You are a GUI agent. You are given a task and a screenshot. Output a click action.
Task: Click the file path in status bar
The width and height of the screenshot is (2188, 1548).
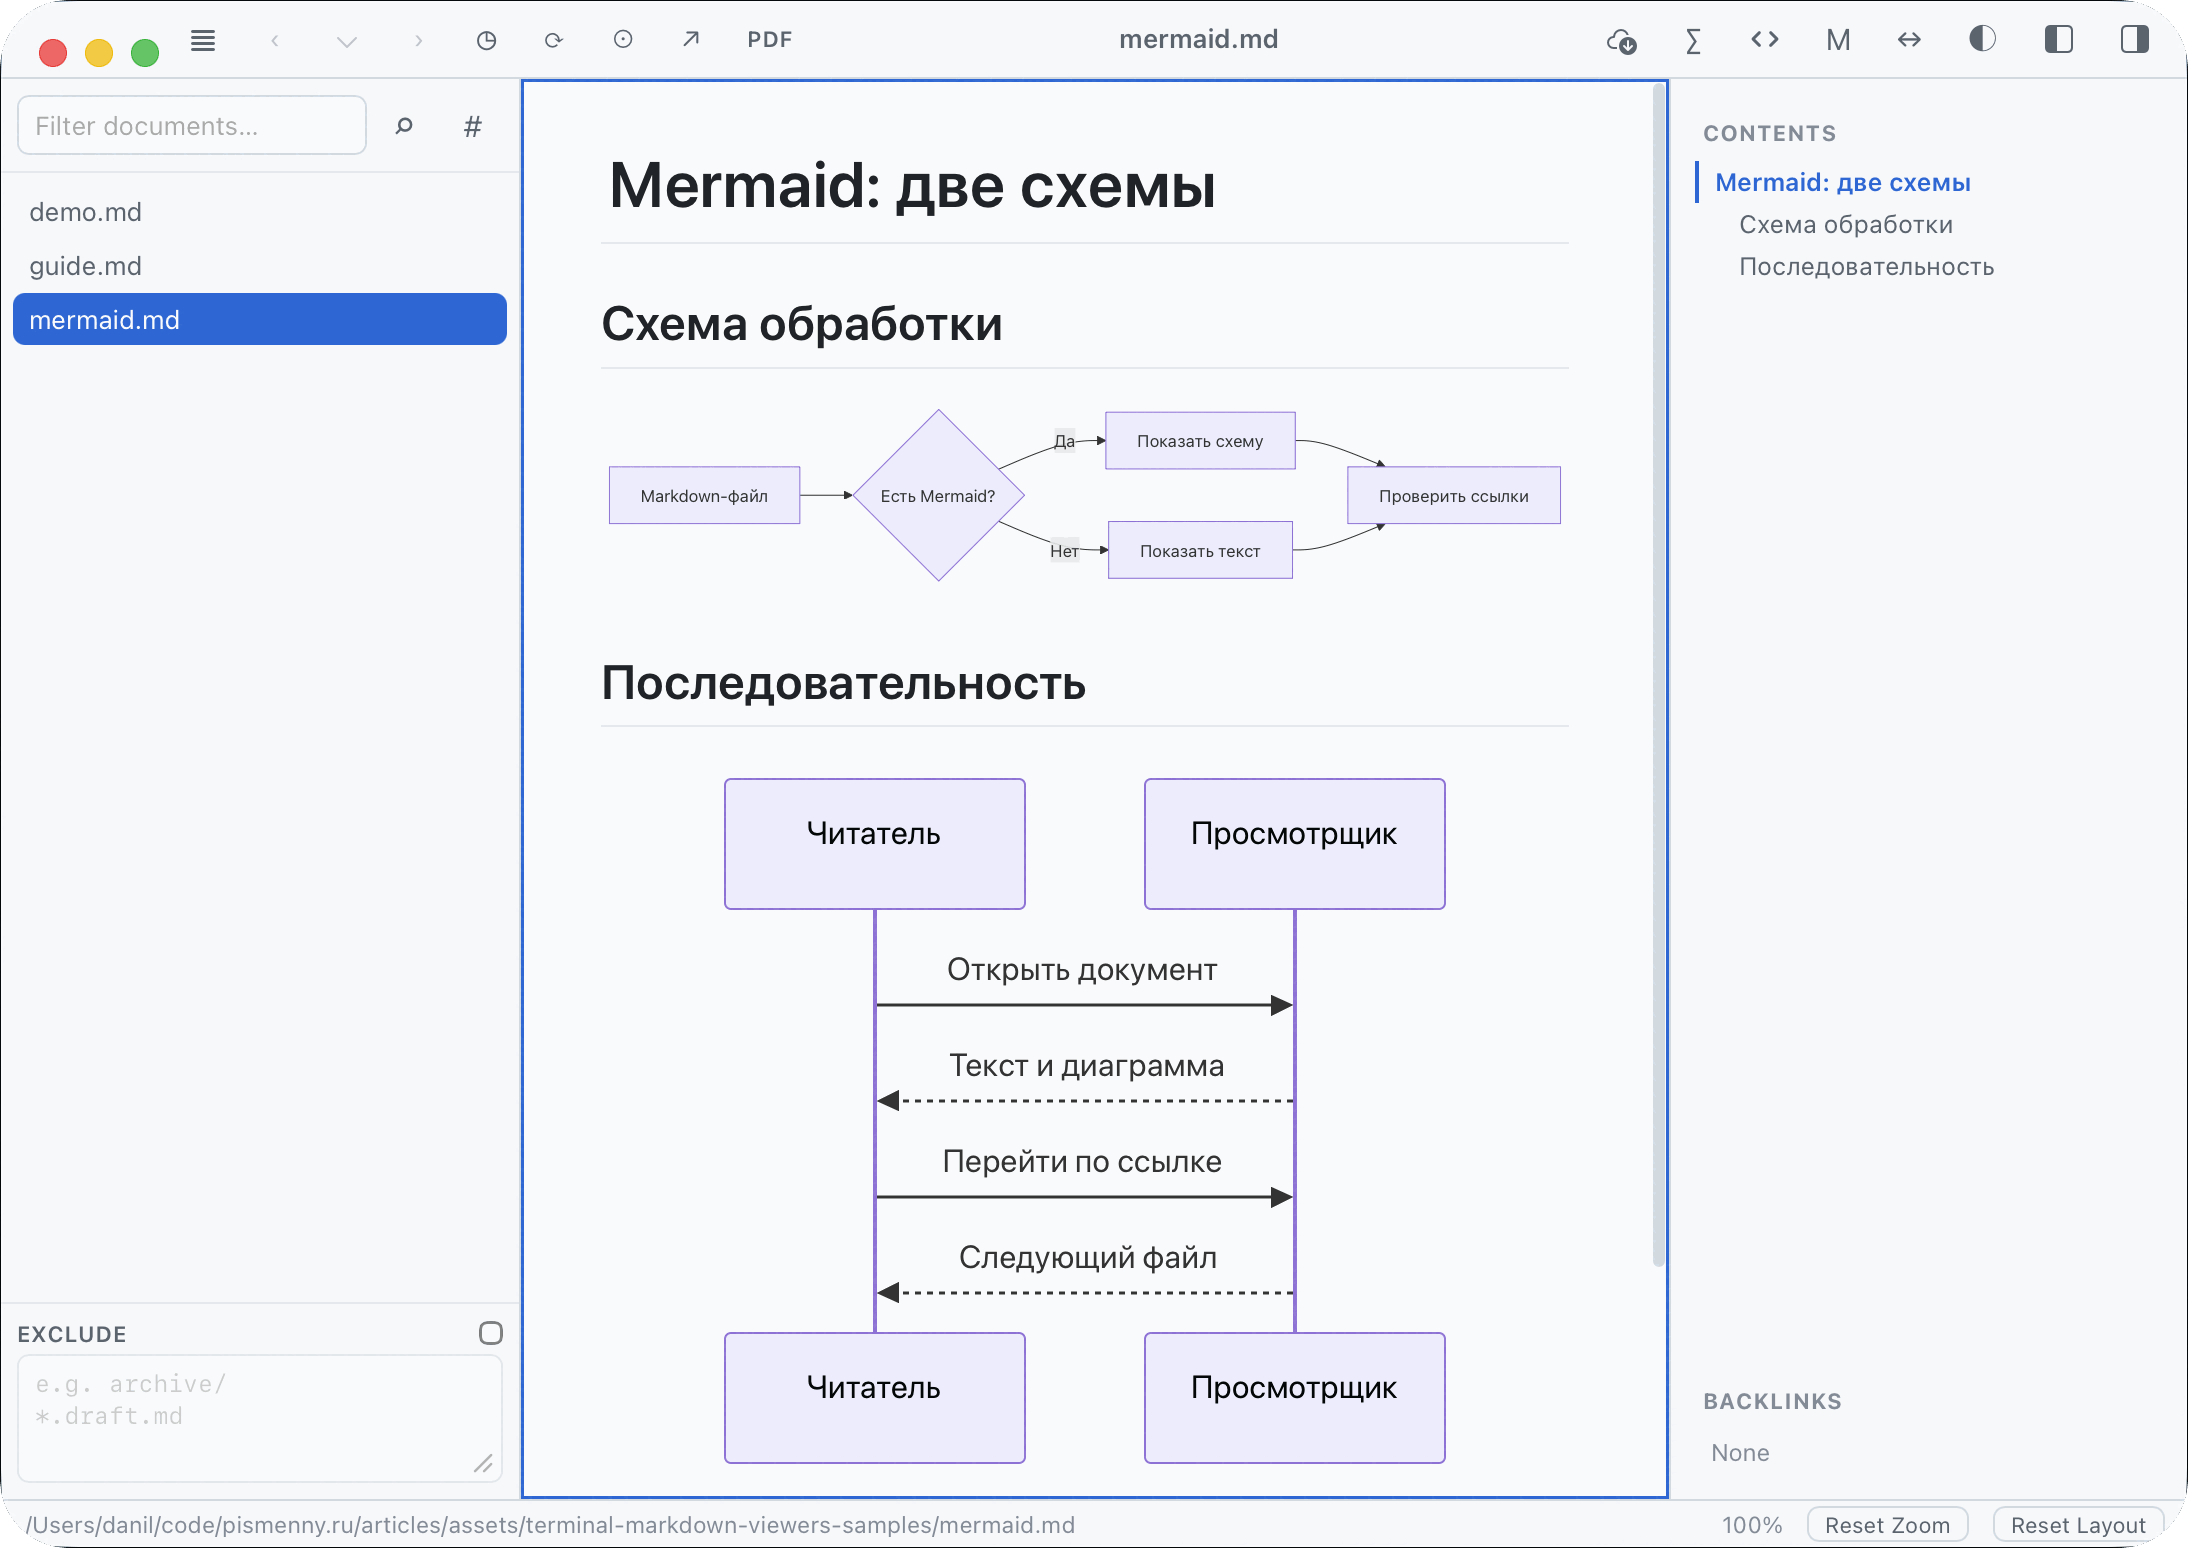(x=550, y=1525)
